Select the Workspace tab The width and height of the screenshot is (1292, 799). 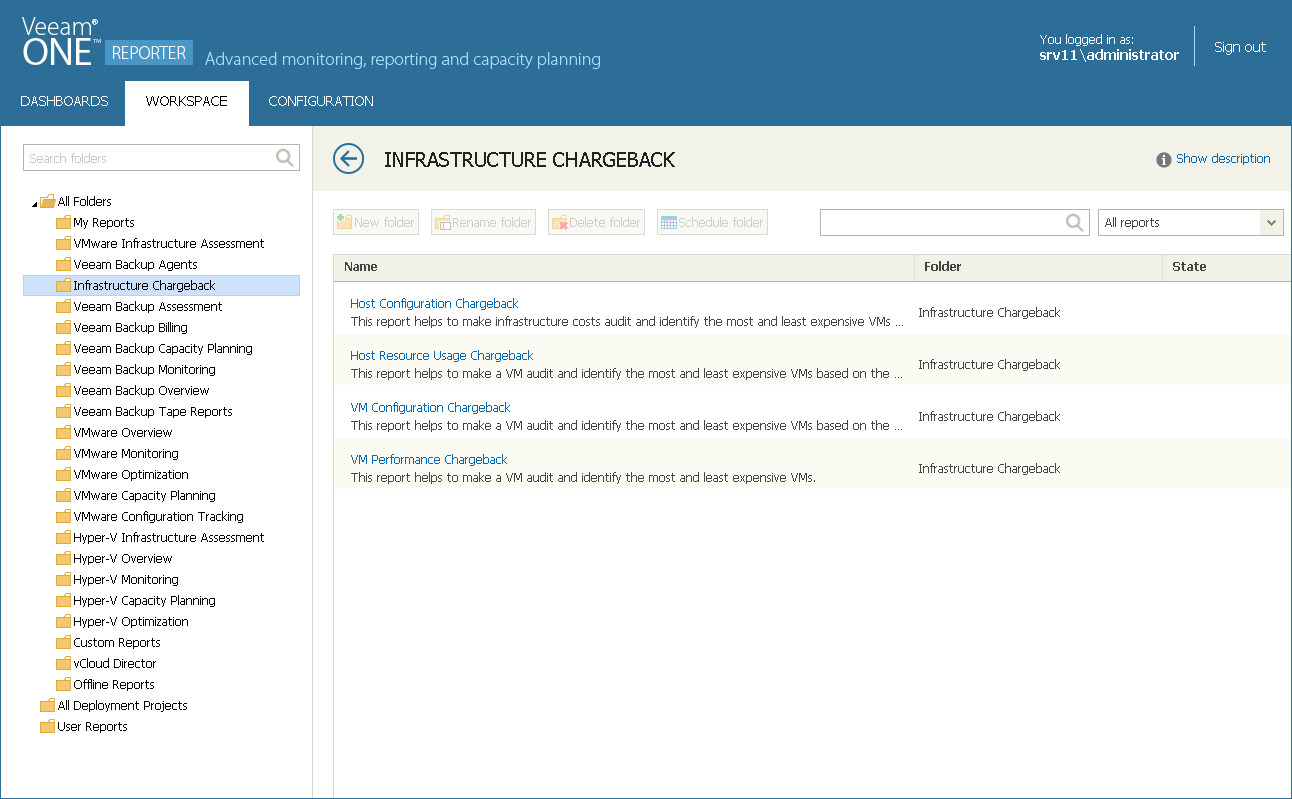click(x=187, y=101)
